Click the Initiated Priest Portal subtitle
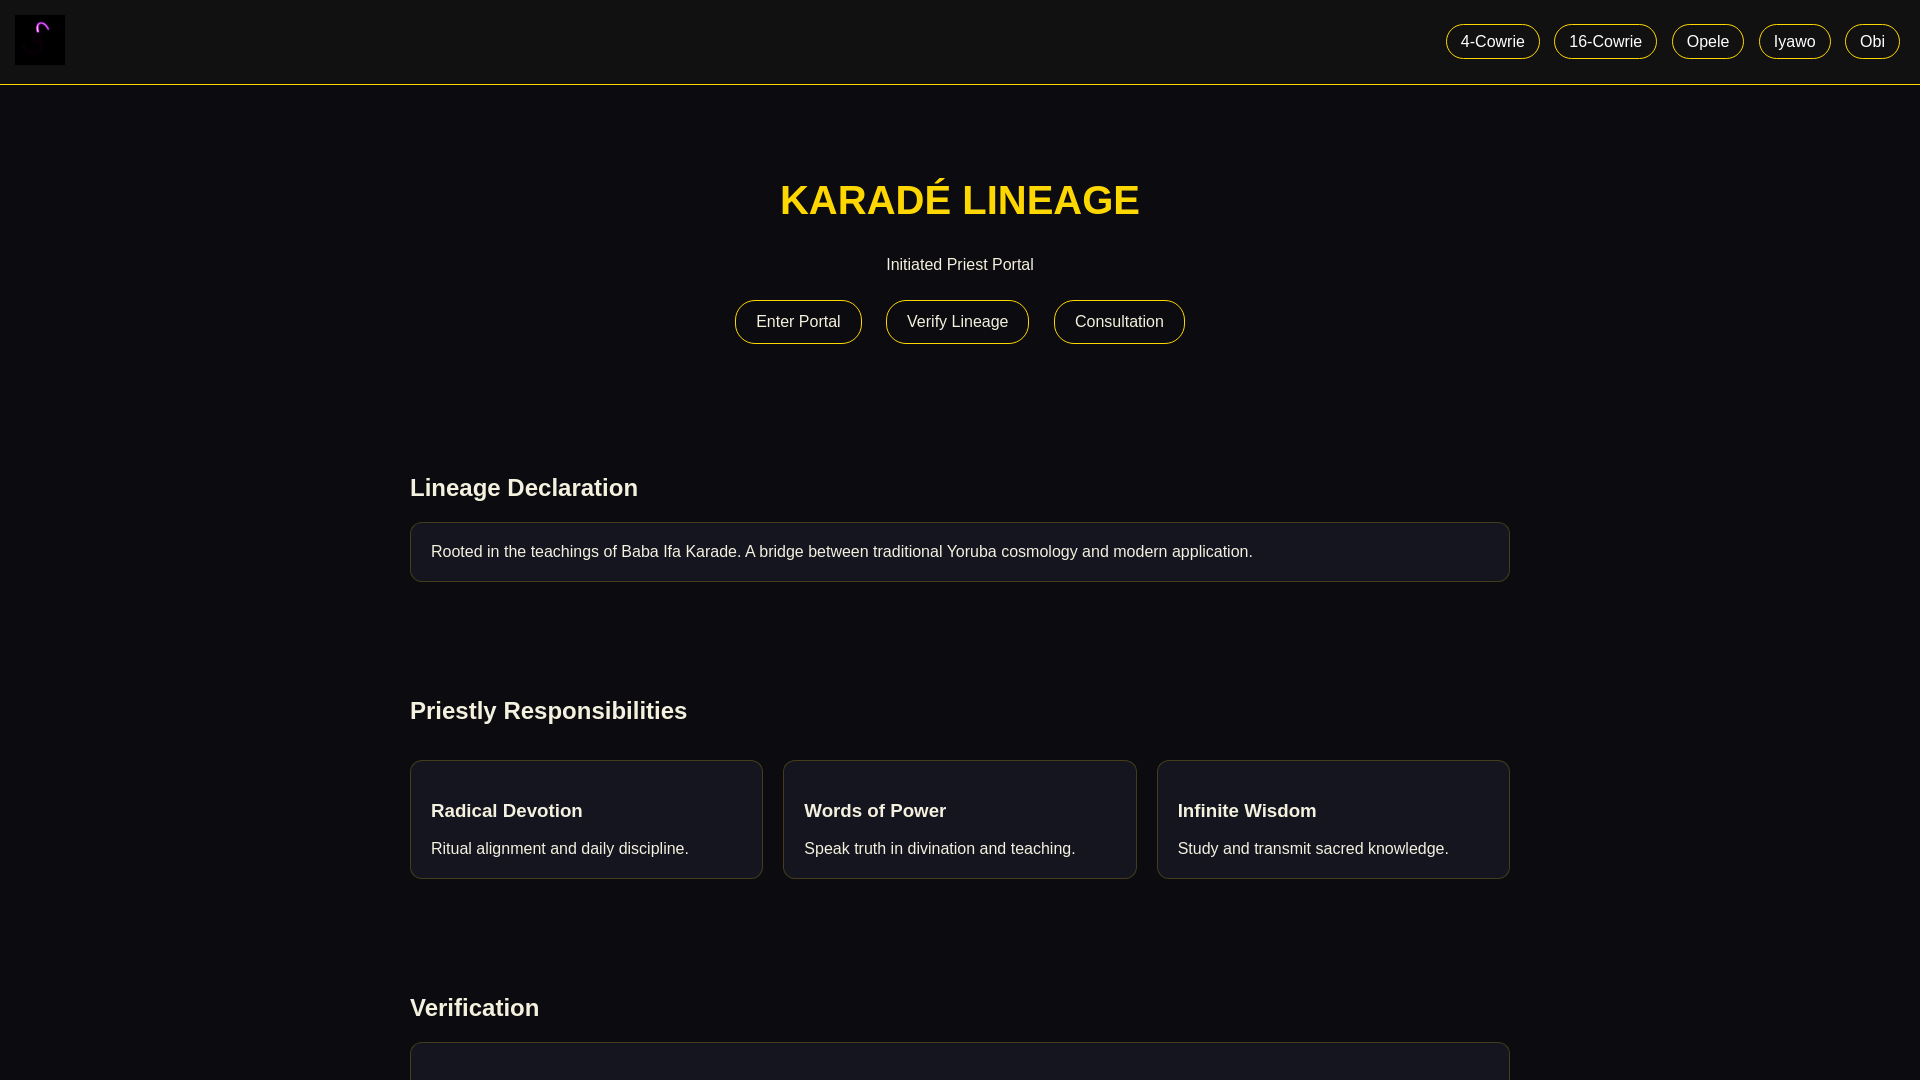1920x1080 pixels. point(960,265)
